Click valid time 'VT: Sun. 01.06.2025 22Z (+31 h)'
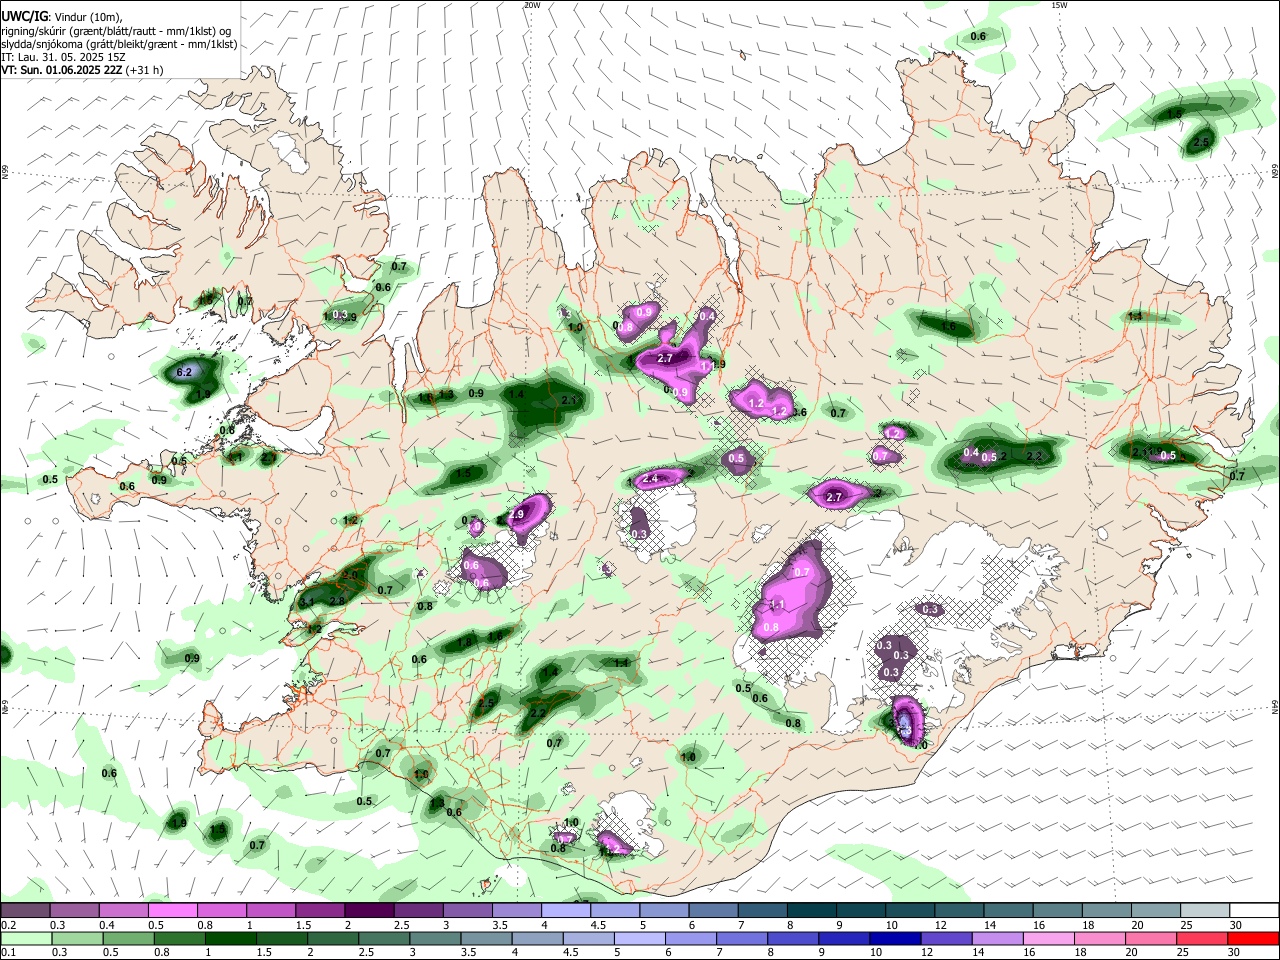Screen dimensions: 1280x960 [82, 70]
